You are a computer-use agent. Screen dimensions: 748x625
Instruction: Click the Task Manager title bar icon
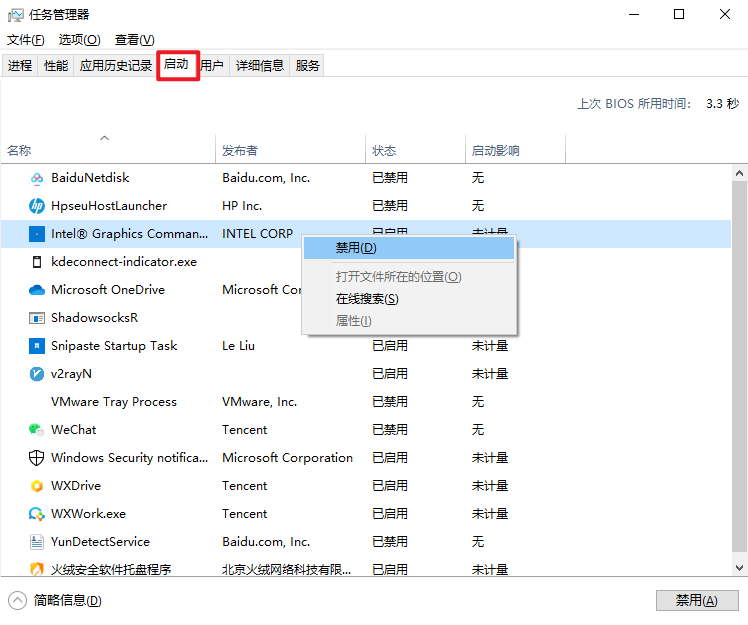[x=15, y=15]
